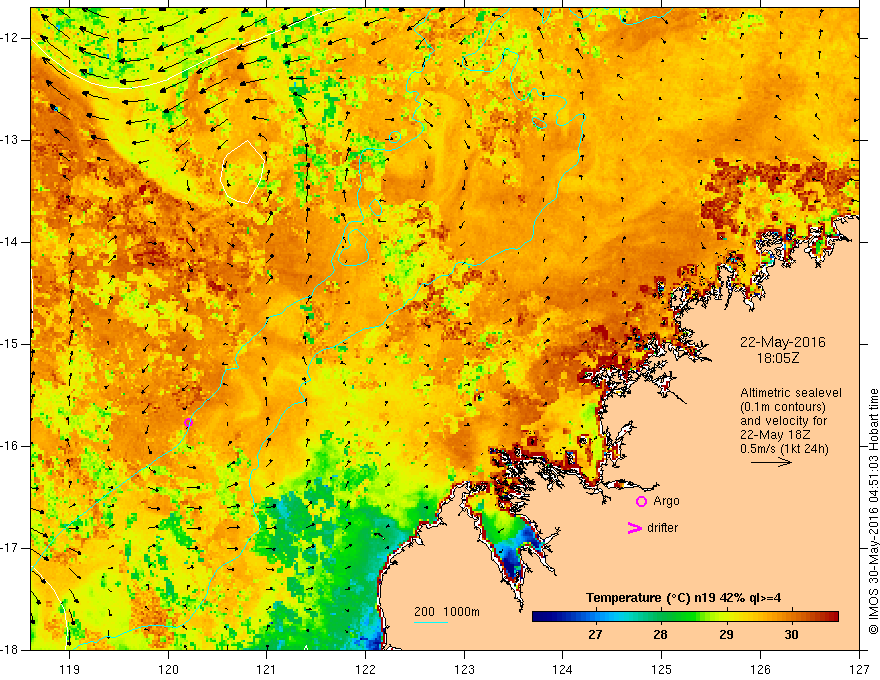Click the 'Altimetric sealevel' caption text

[791, 393]
